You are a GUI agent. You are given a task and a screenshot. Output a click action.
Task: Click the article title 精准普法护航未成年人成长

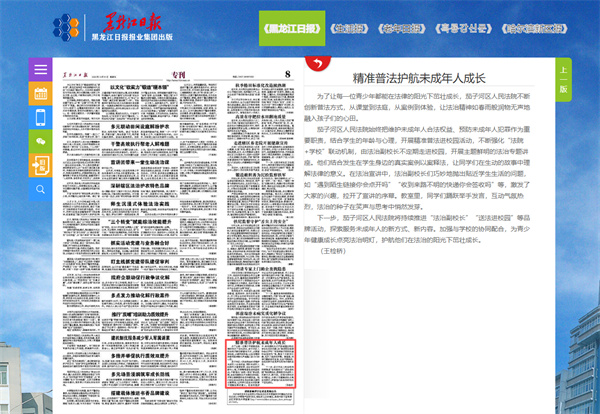pyautogui.click(x=418, y=76)
